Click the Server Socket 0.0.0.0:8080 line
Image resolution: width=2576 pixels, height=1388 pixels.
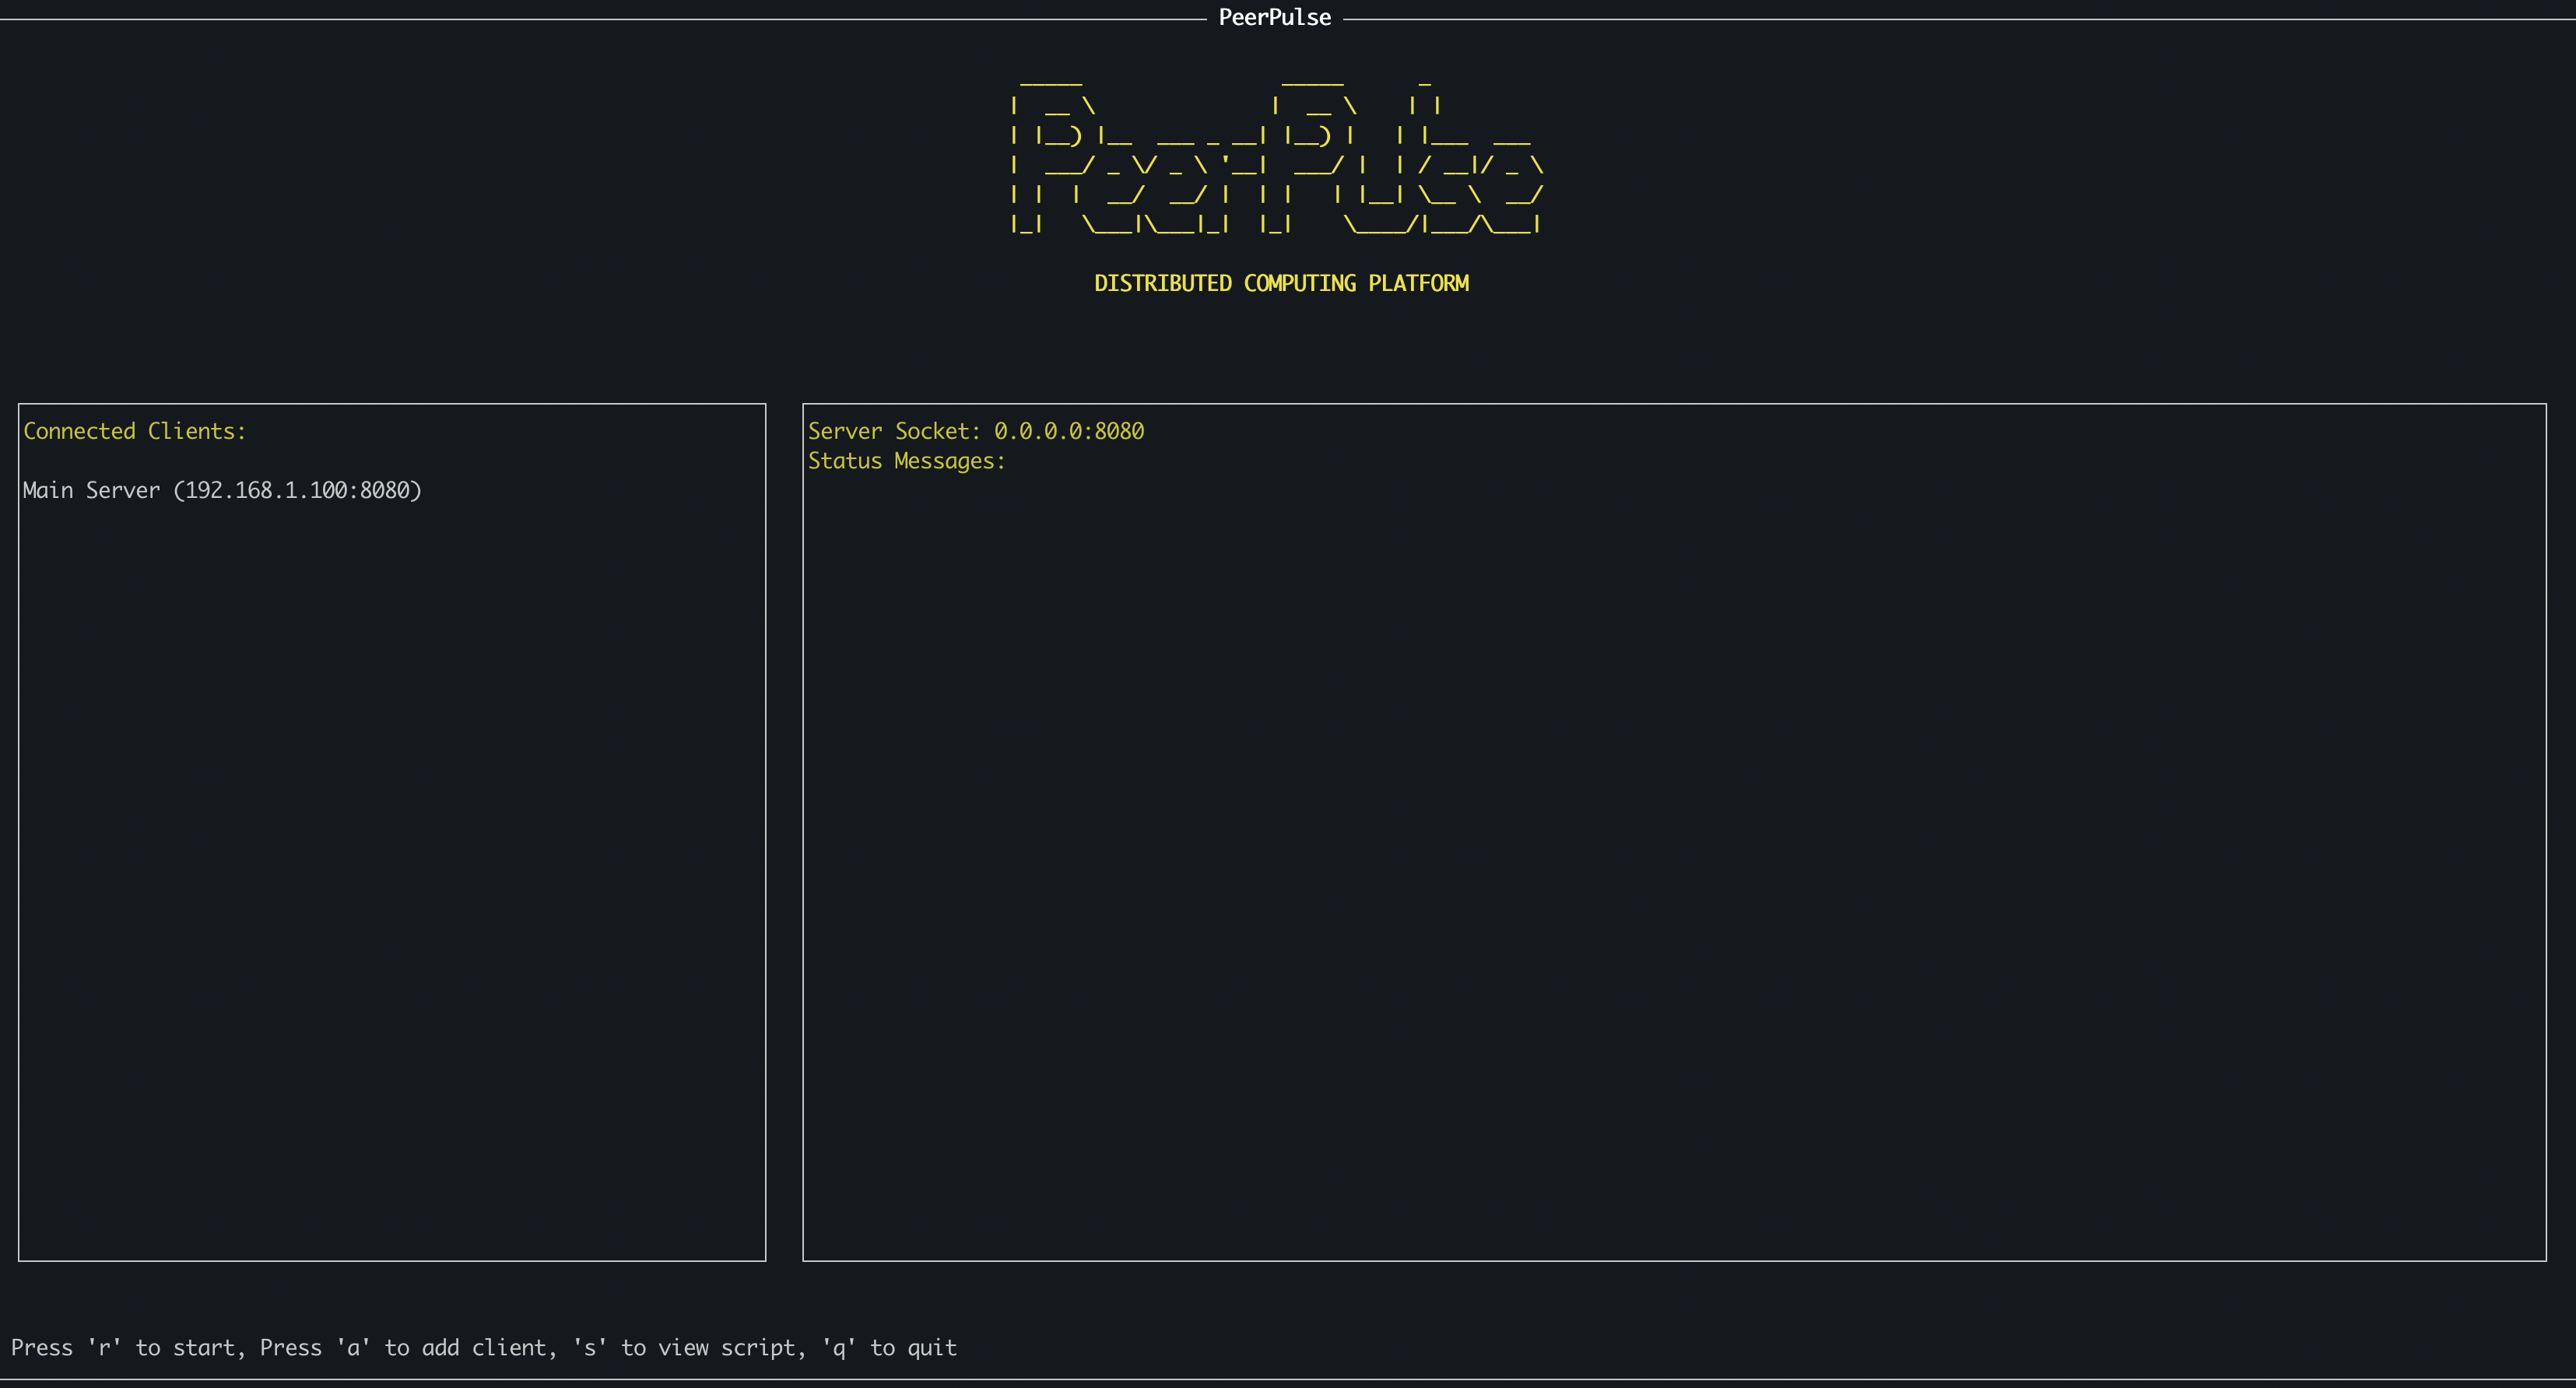click(x=975, y=431)
